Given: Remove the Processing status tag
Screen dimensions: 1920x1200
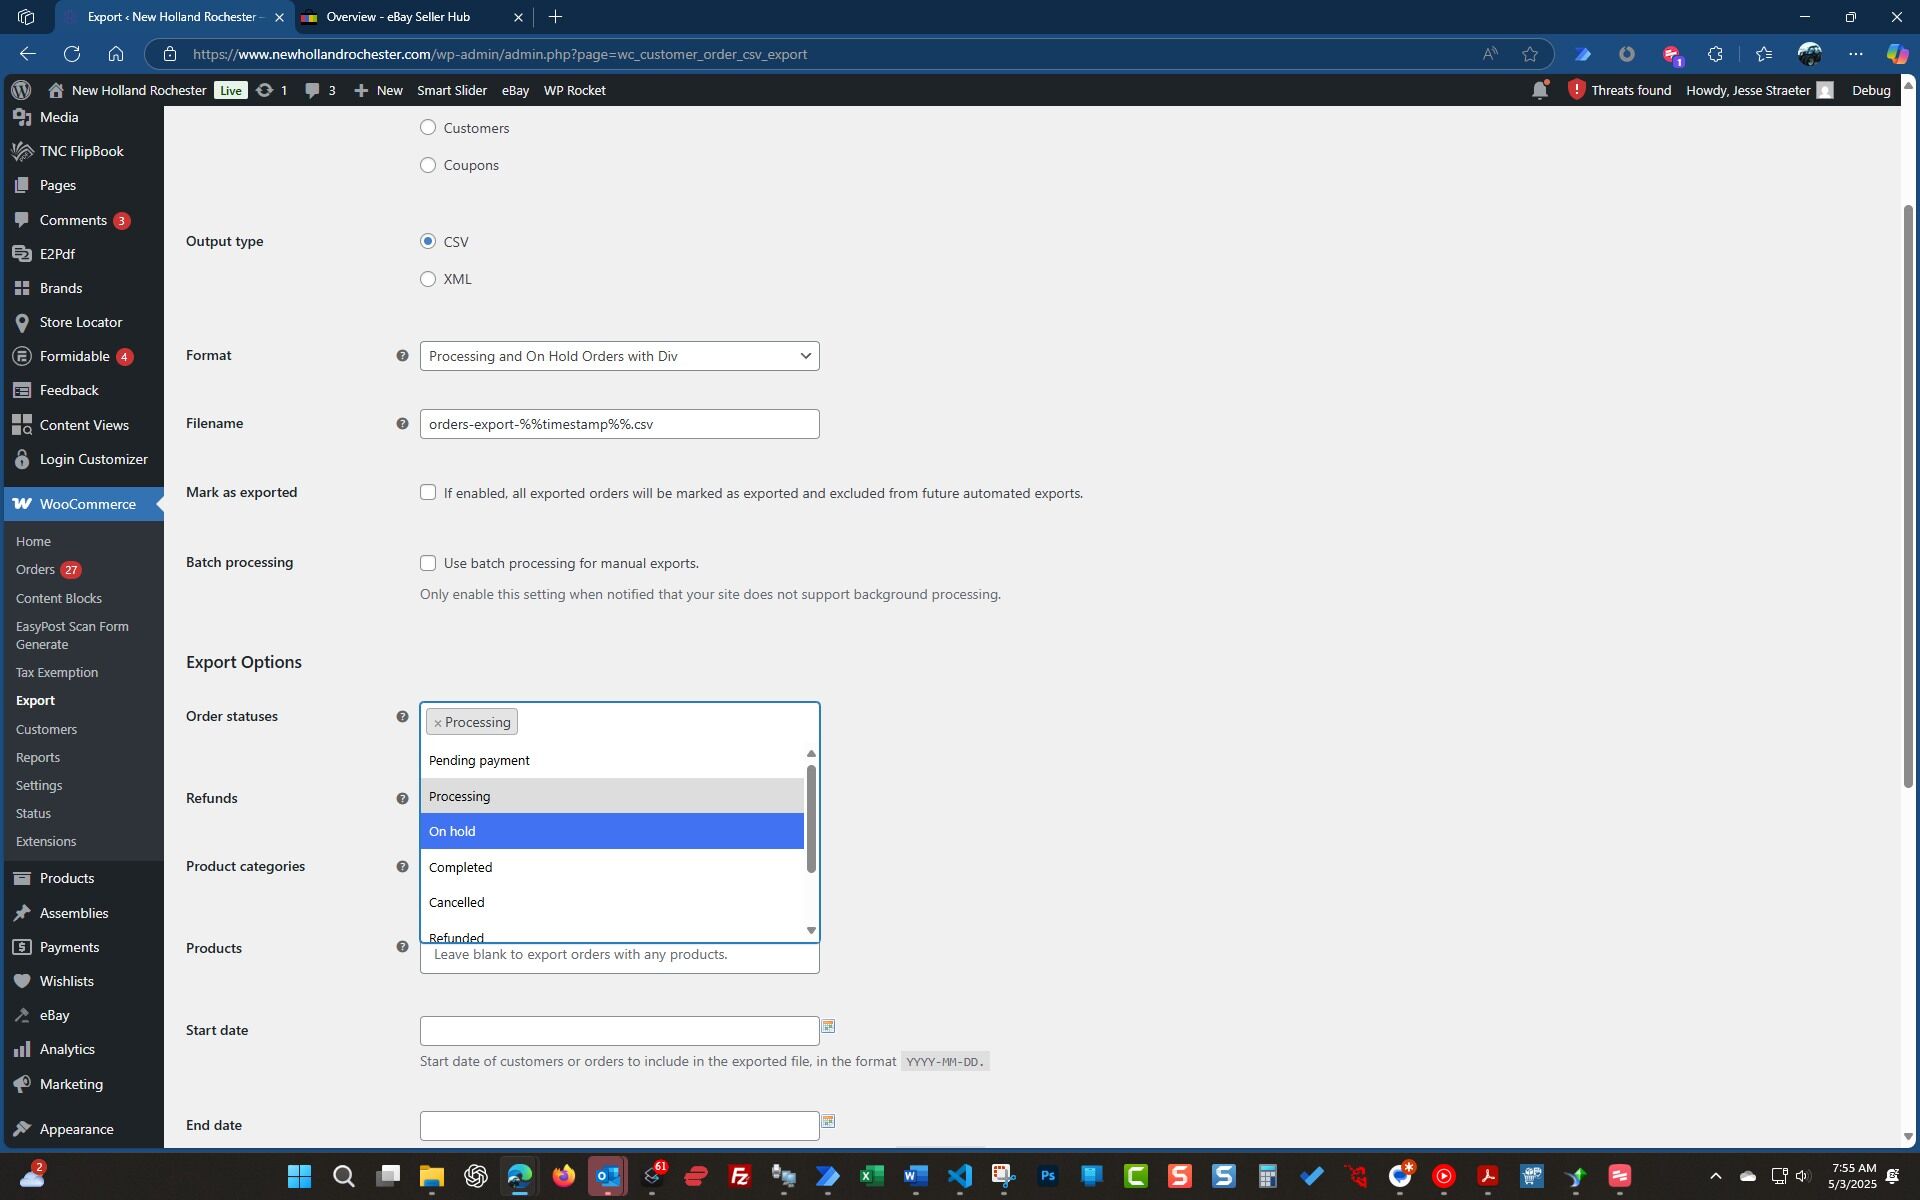Looking at the screenshot, I should 437,723.
